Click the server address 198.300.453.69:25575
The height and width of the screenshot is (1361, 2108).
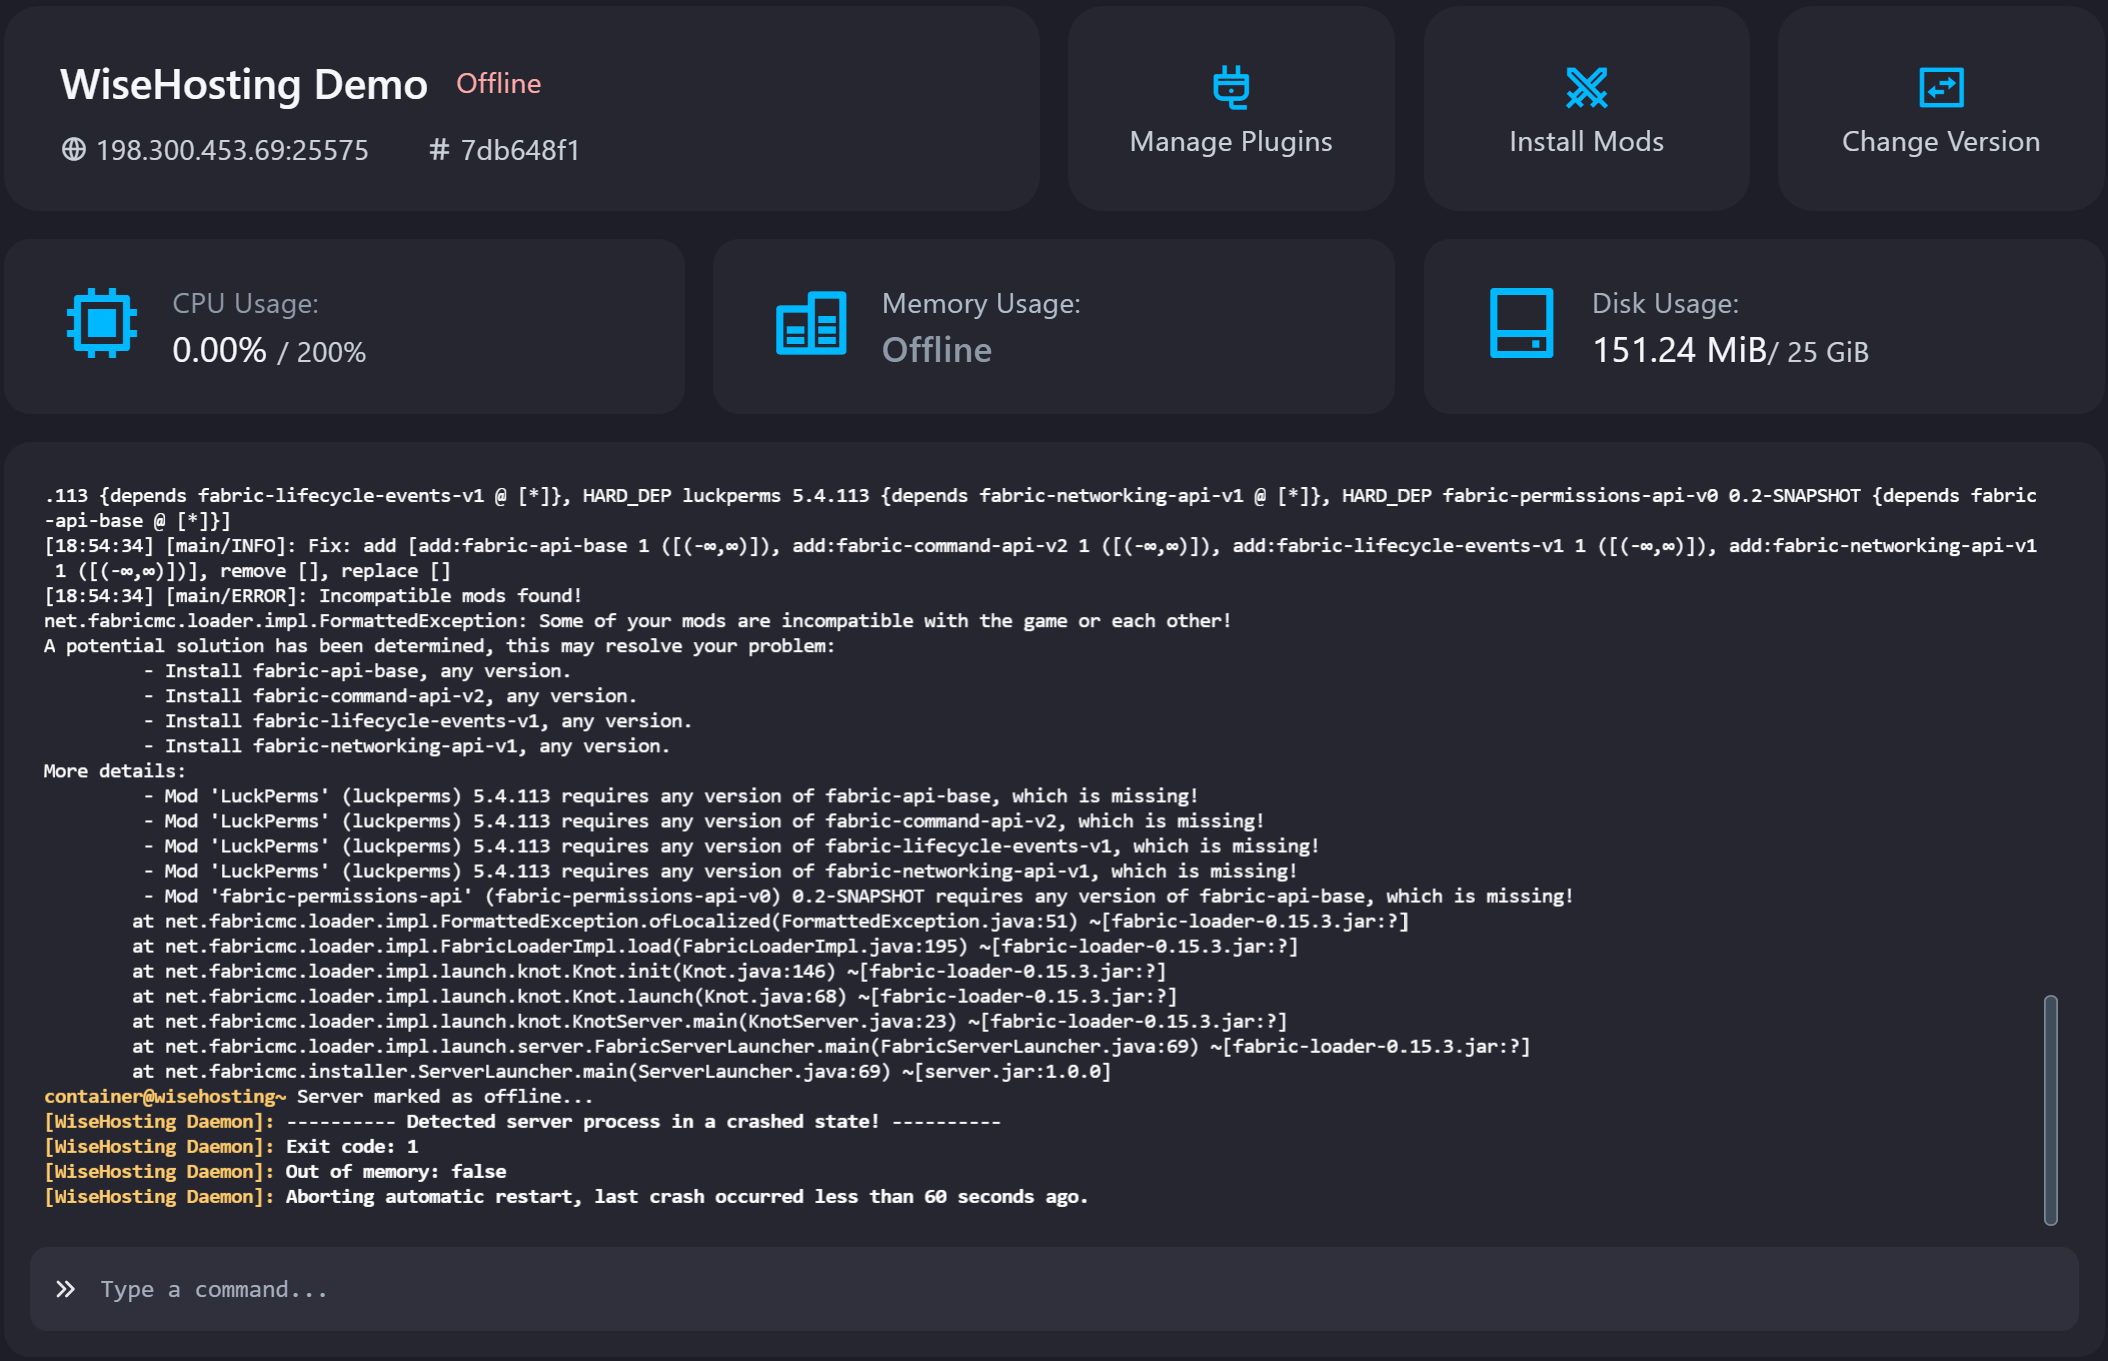click(232, 150)
